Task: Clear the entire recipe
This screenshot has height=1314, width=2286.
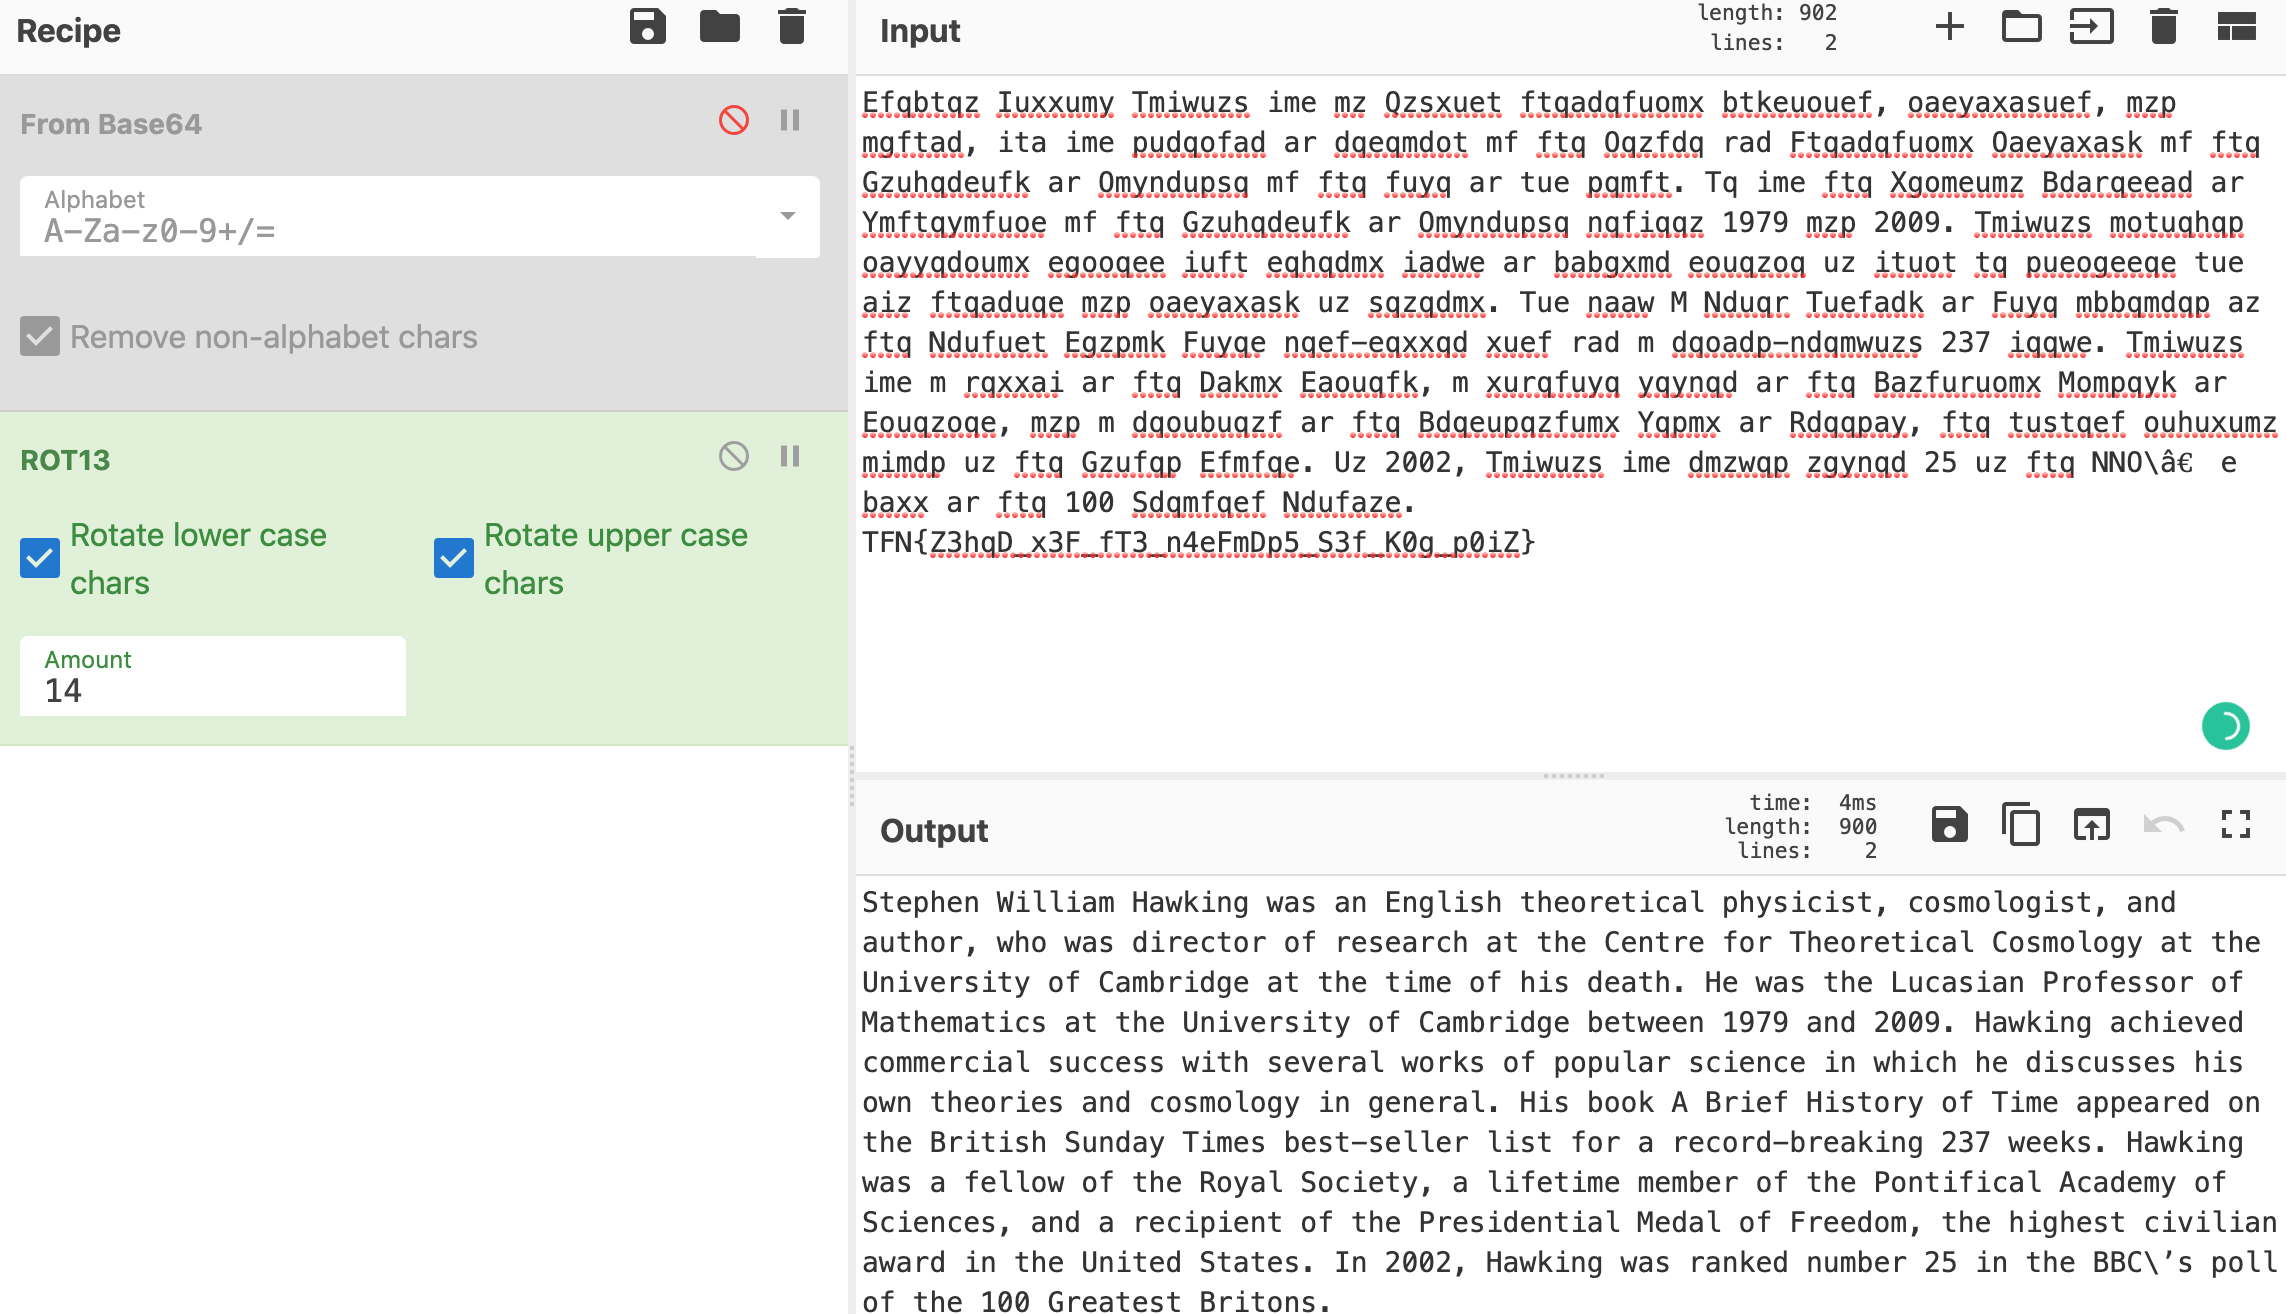Action: click(x=790, y=27)
